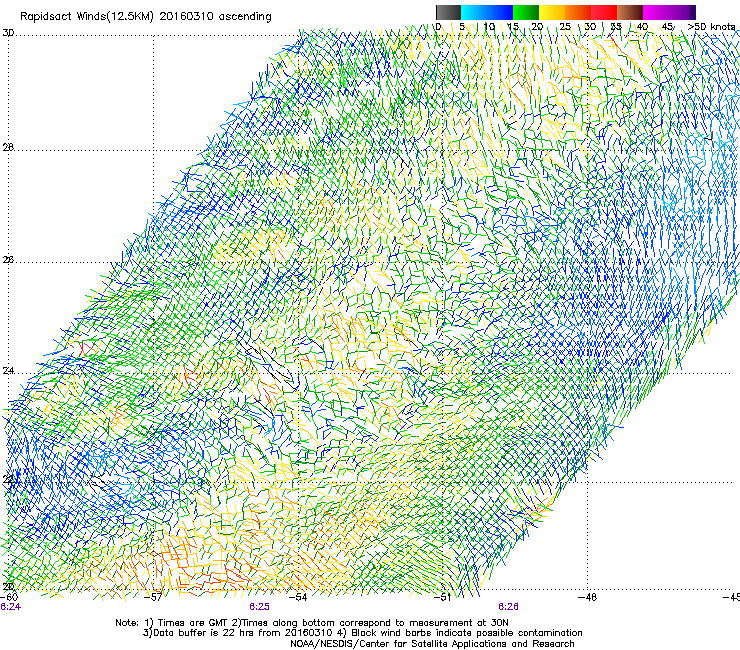The image size is (740, 650).
Task: Click the '40' legend scale label
Action: click(x=642, y=27)
